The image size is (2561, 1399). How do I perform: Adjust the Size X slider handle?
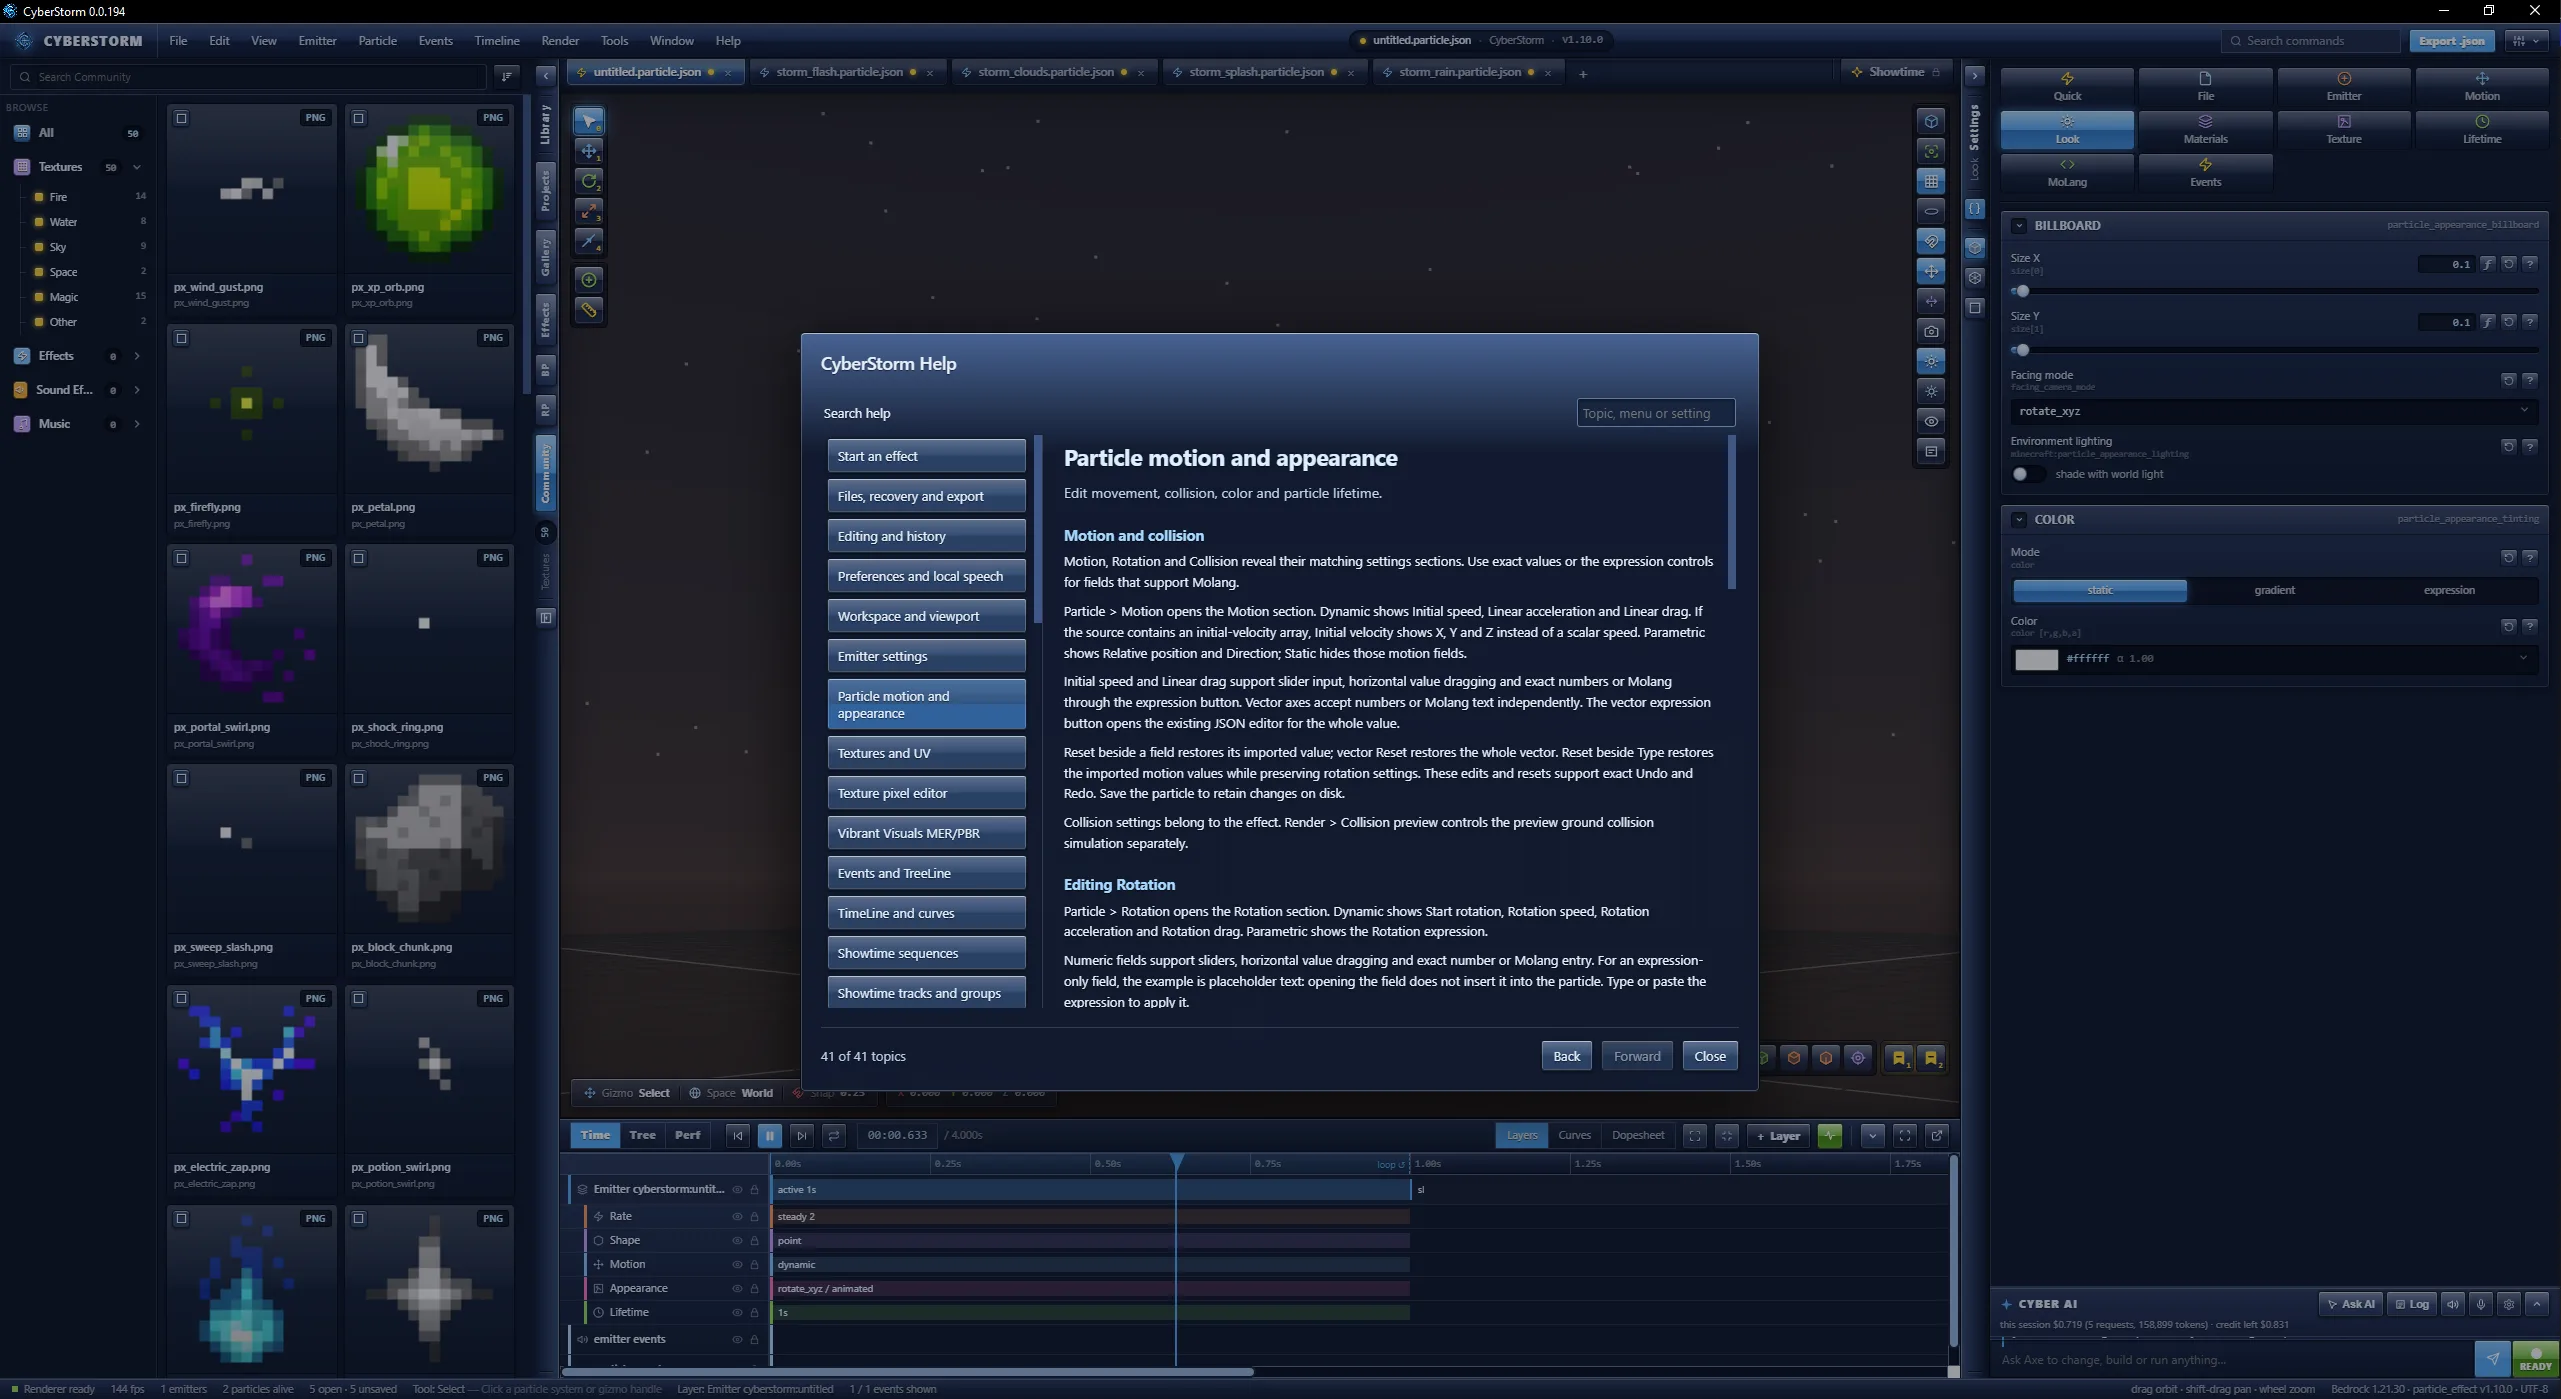2022,291
